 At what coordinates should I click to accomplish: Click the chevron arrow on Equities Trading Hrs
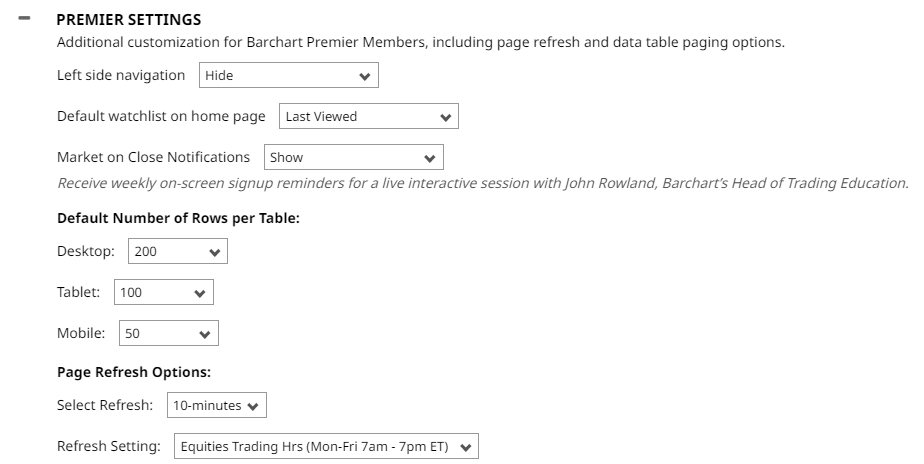465,447
